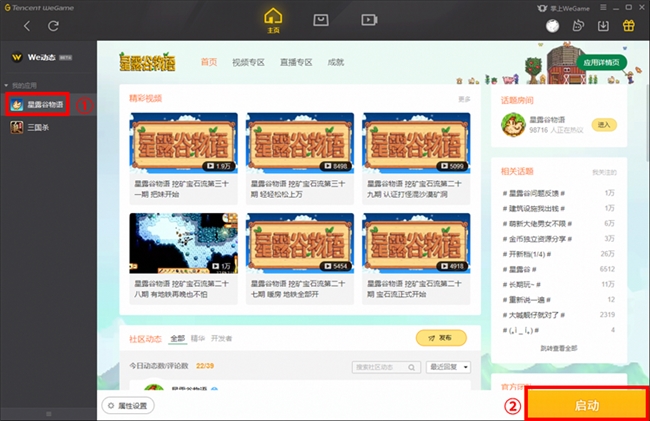Click the 启动 launch button
The image size is (650, 421).
coord(587,405)
